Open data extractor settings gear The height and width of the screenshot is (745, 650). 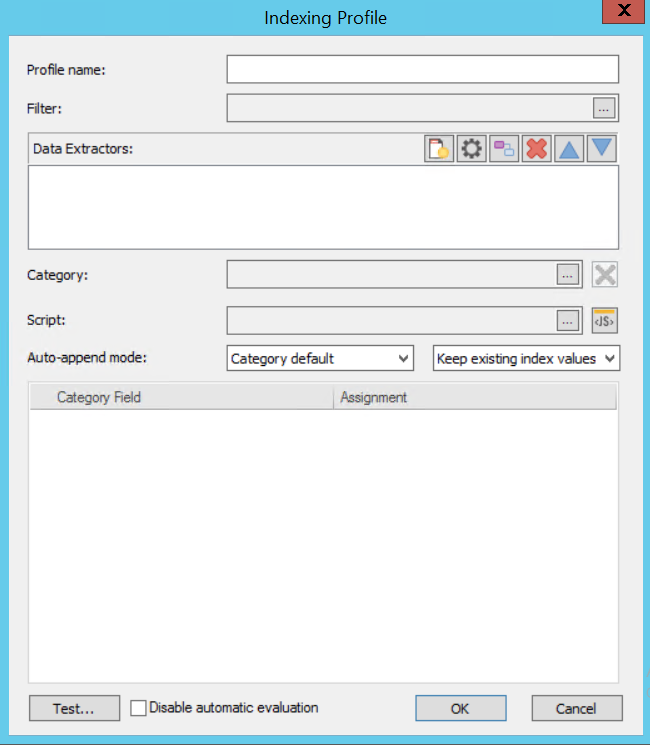pyautogui.click(x=471, y=149)
